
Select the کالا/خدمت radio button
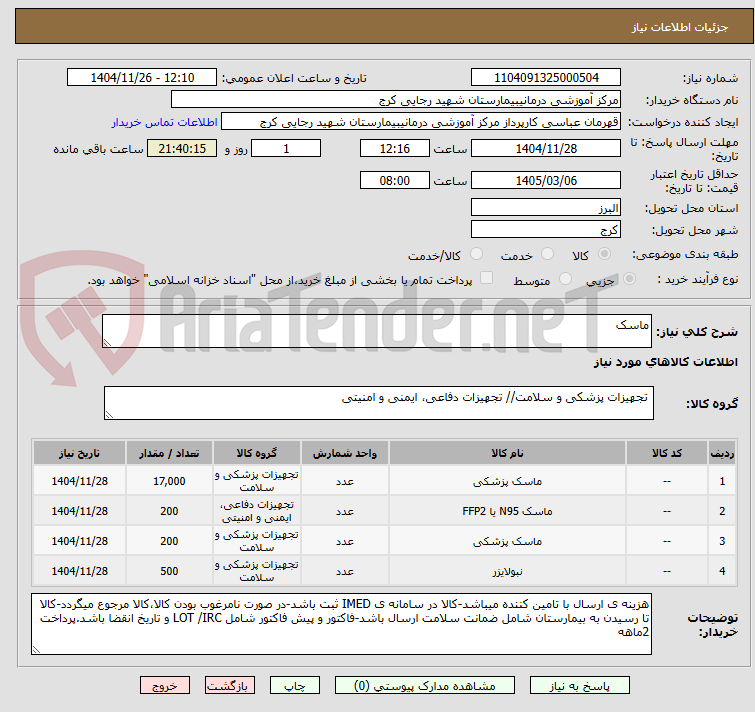(x=476, y=254)
